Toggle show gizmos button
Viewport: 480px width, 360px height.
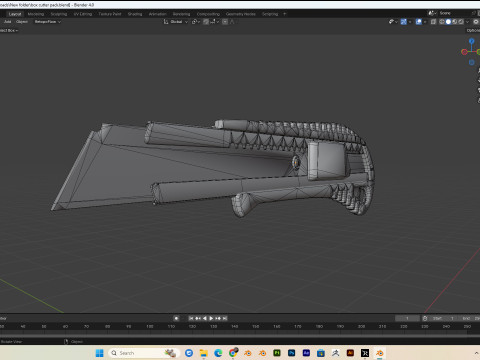[x=404, y=22]
